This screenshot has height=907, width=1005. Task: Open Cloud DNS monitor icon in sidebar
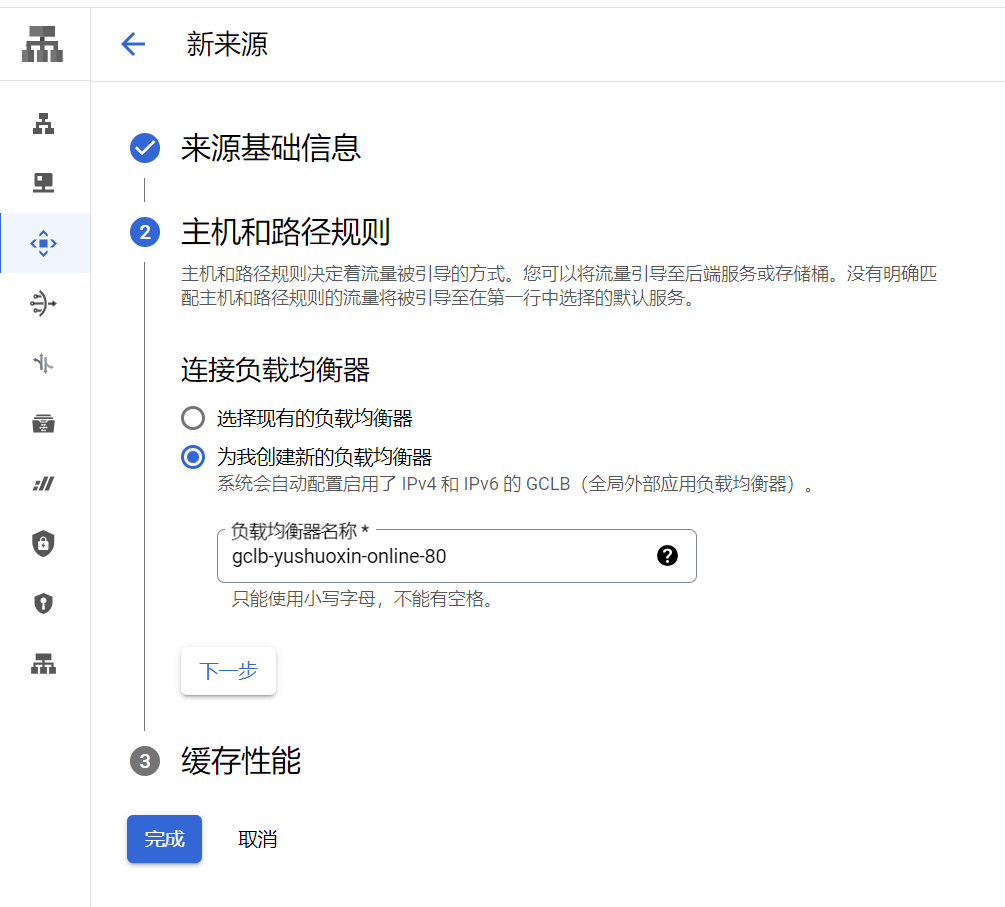[43, 183]
